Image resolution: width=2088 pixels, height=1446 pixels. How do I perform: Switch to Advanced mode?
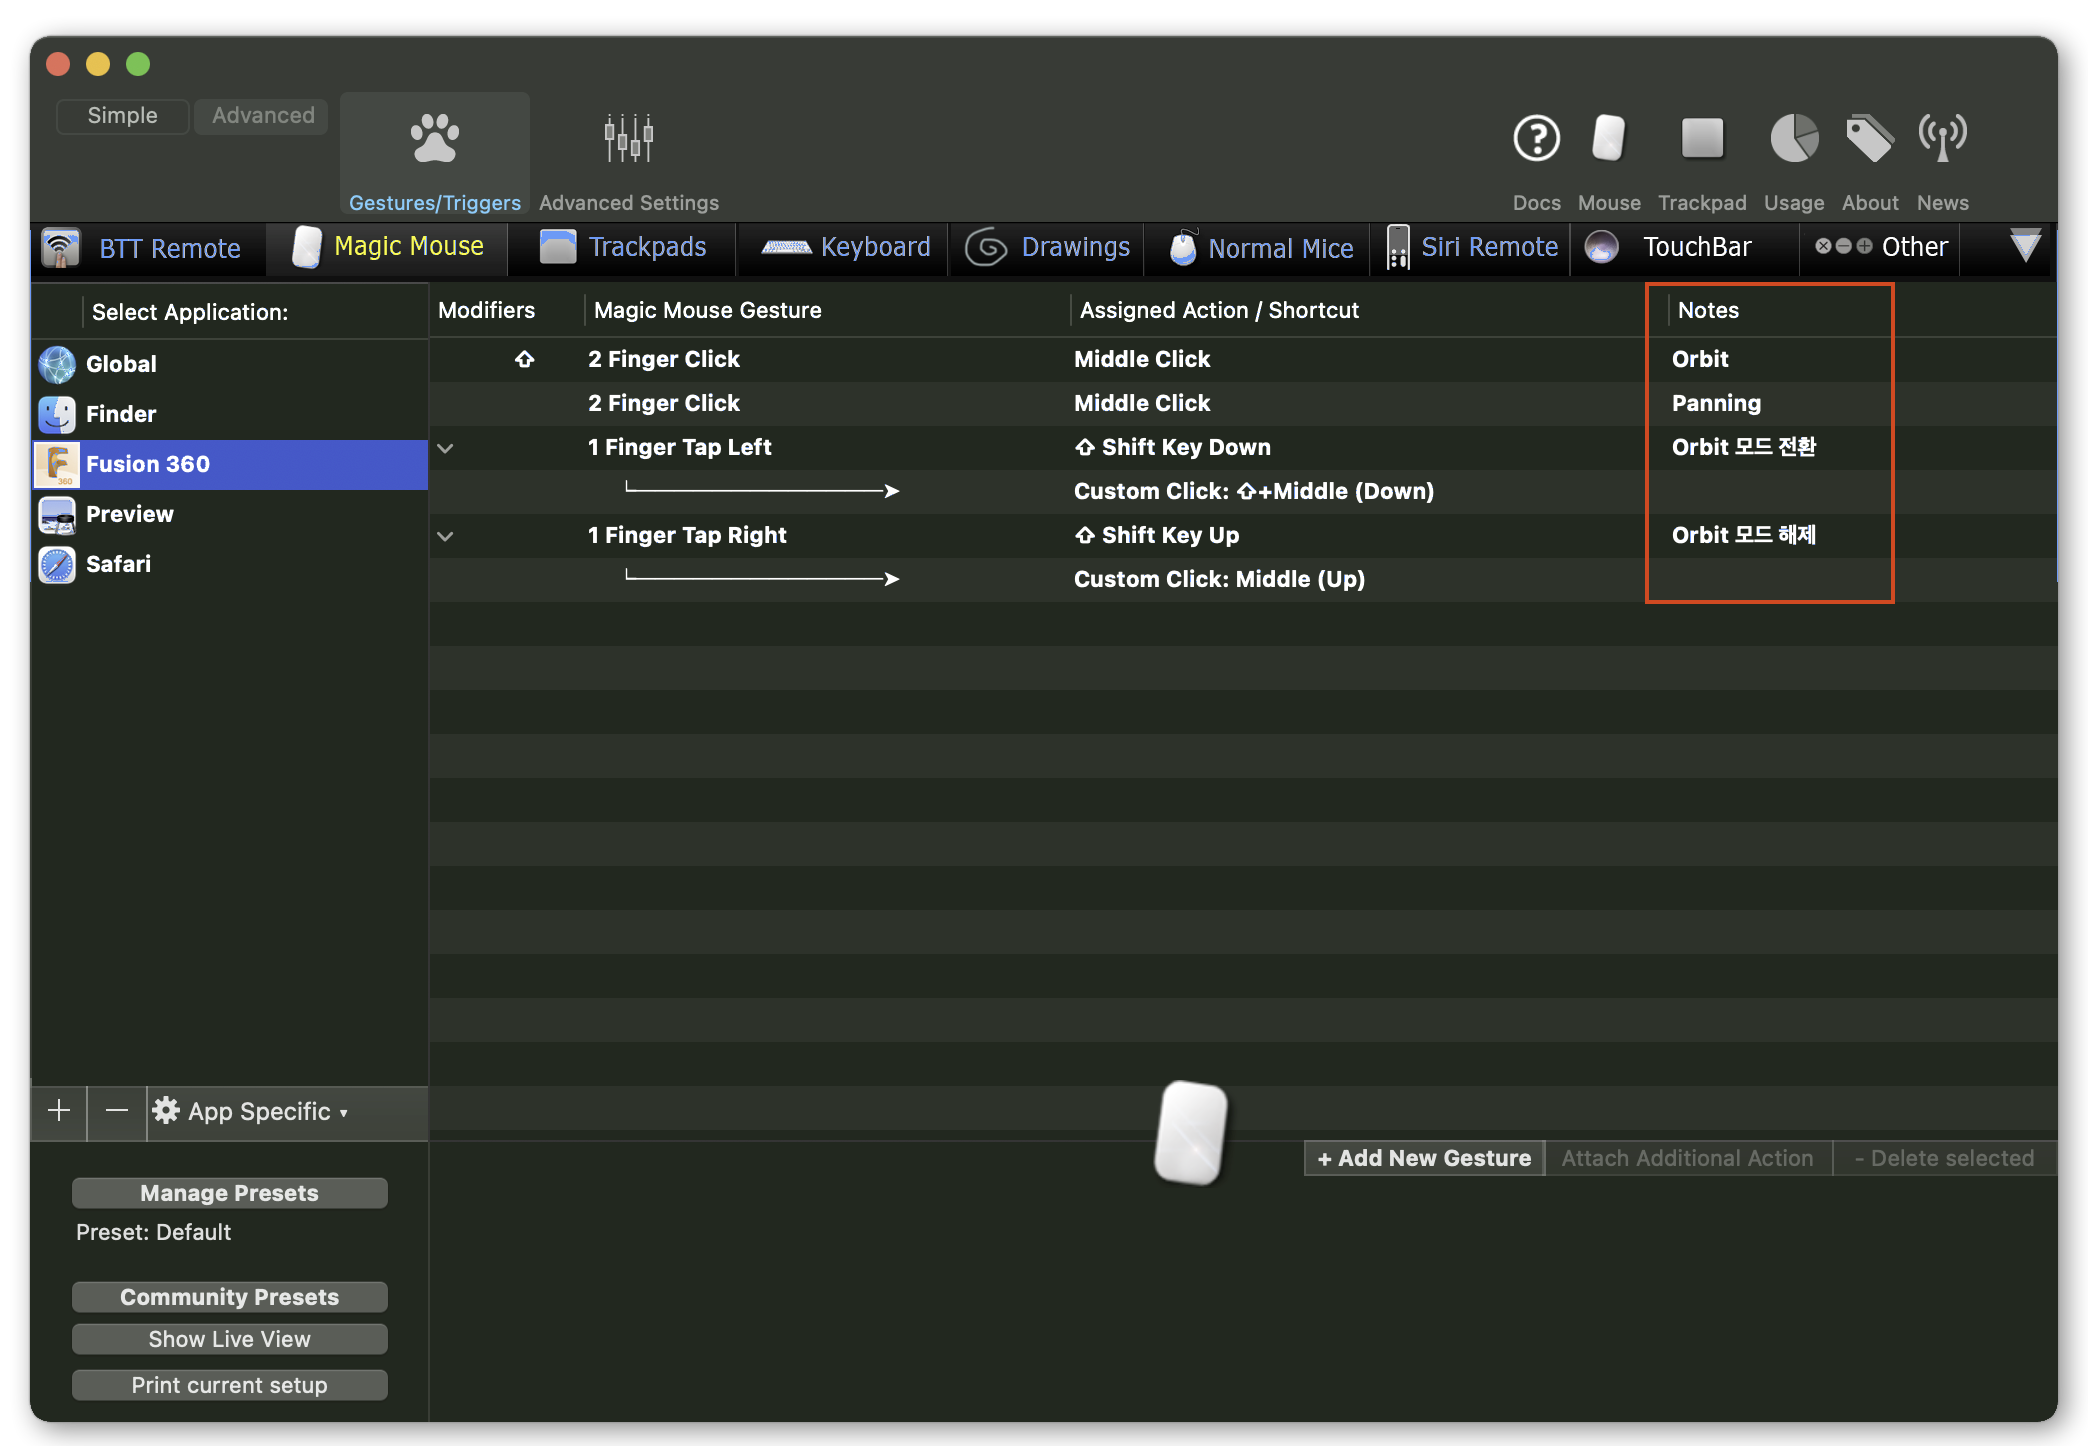coord(263,115)
